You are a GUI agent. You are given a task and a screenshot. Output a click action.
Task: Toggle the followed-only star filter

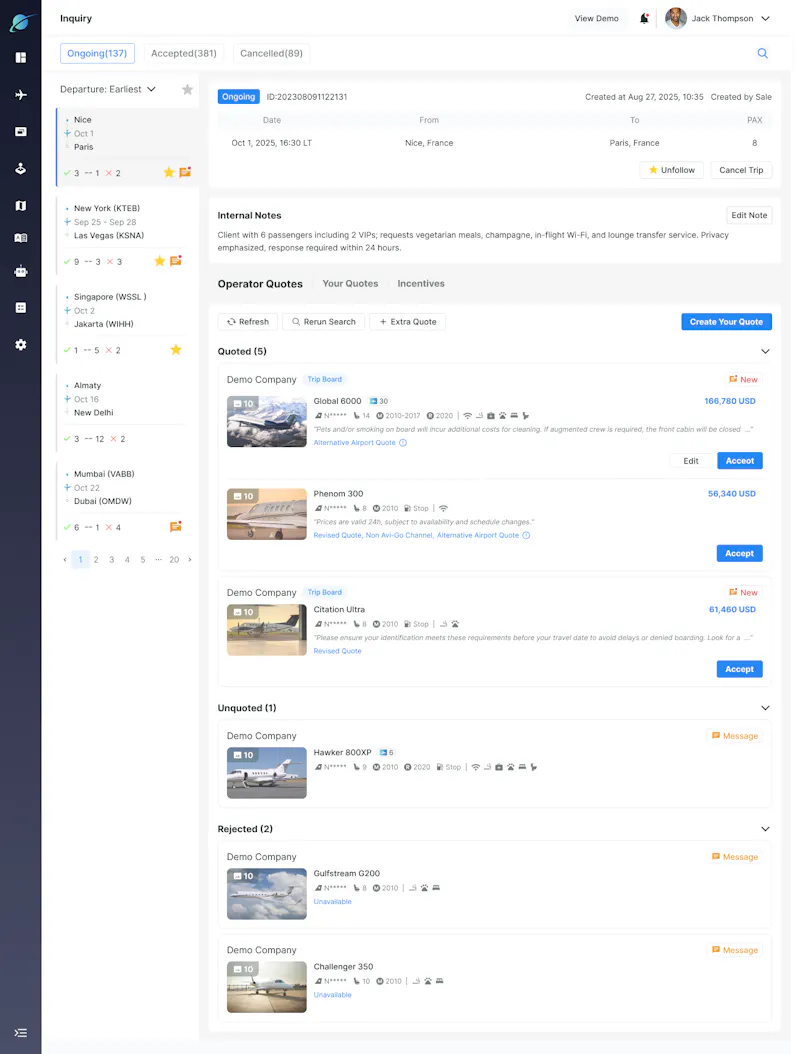coord(188,89)
